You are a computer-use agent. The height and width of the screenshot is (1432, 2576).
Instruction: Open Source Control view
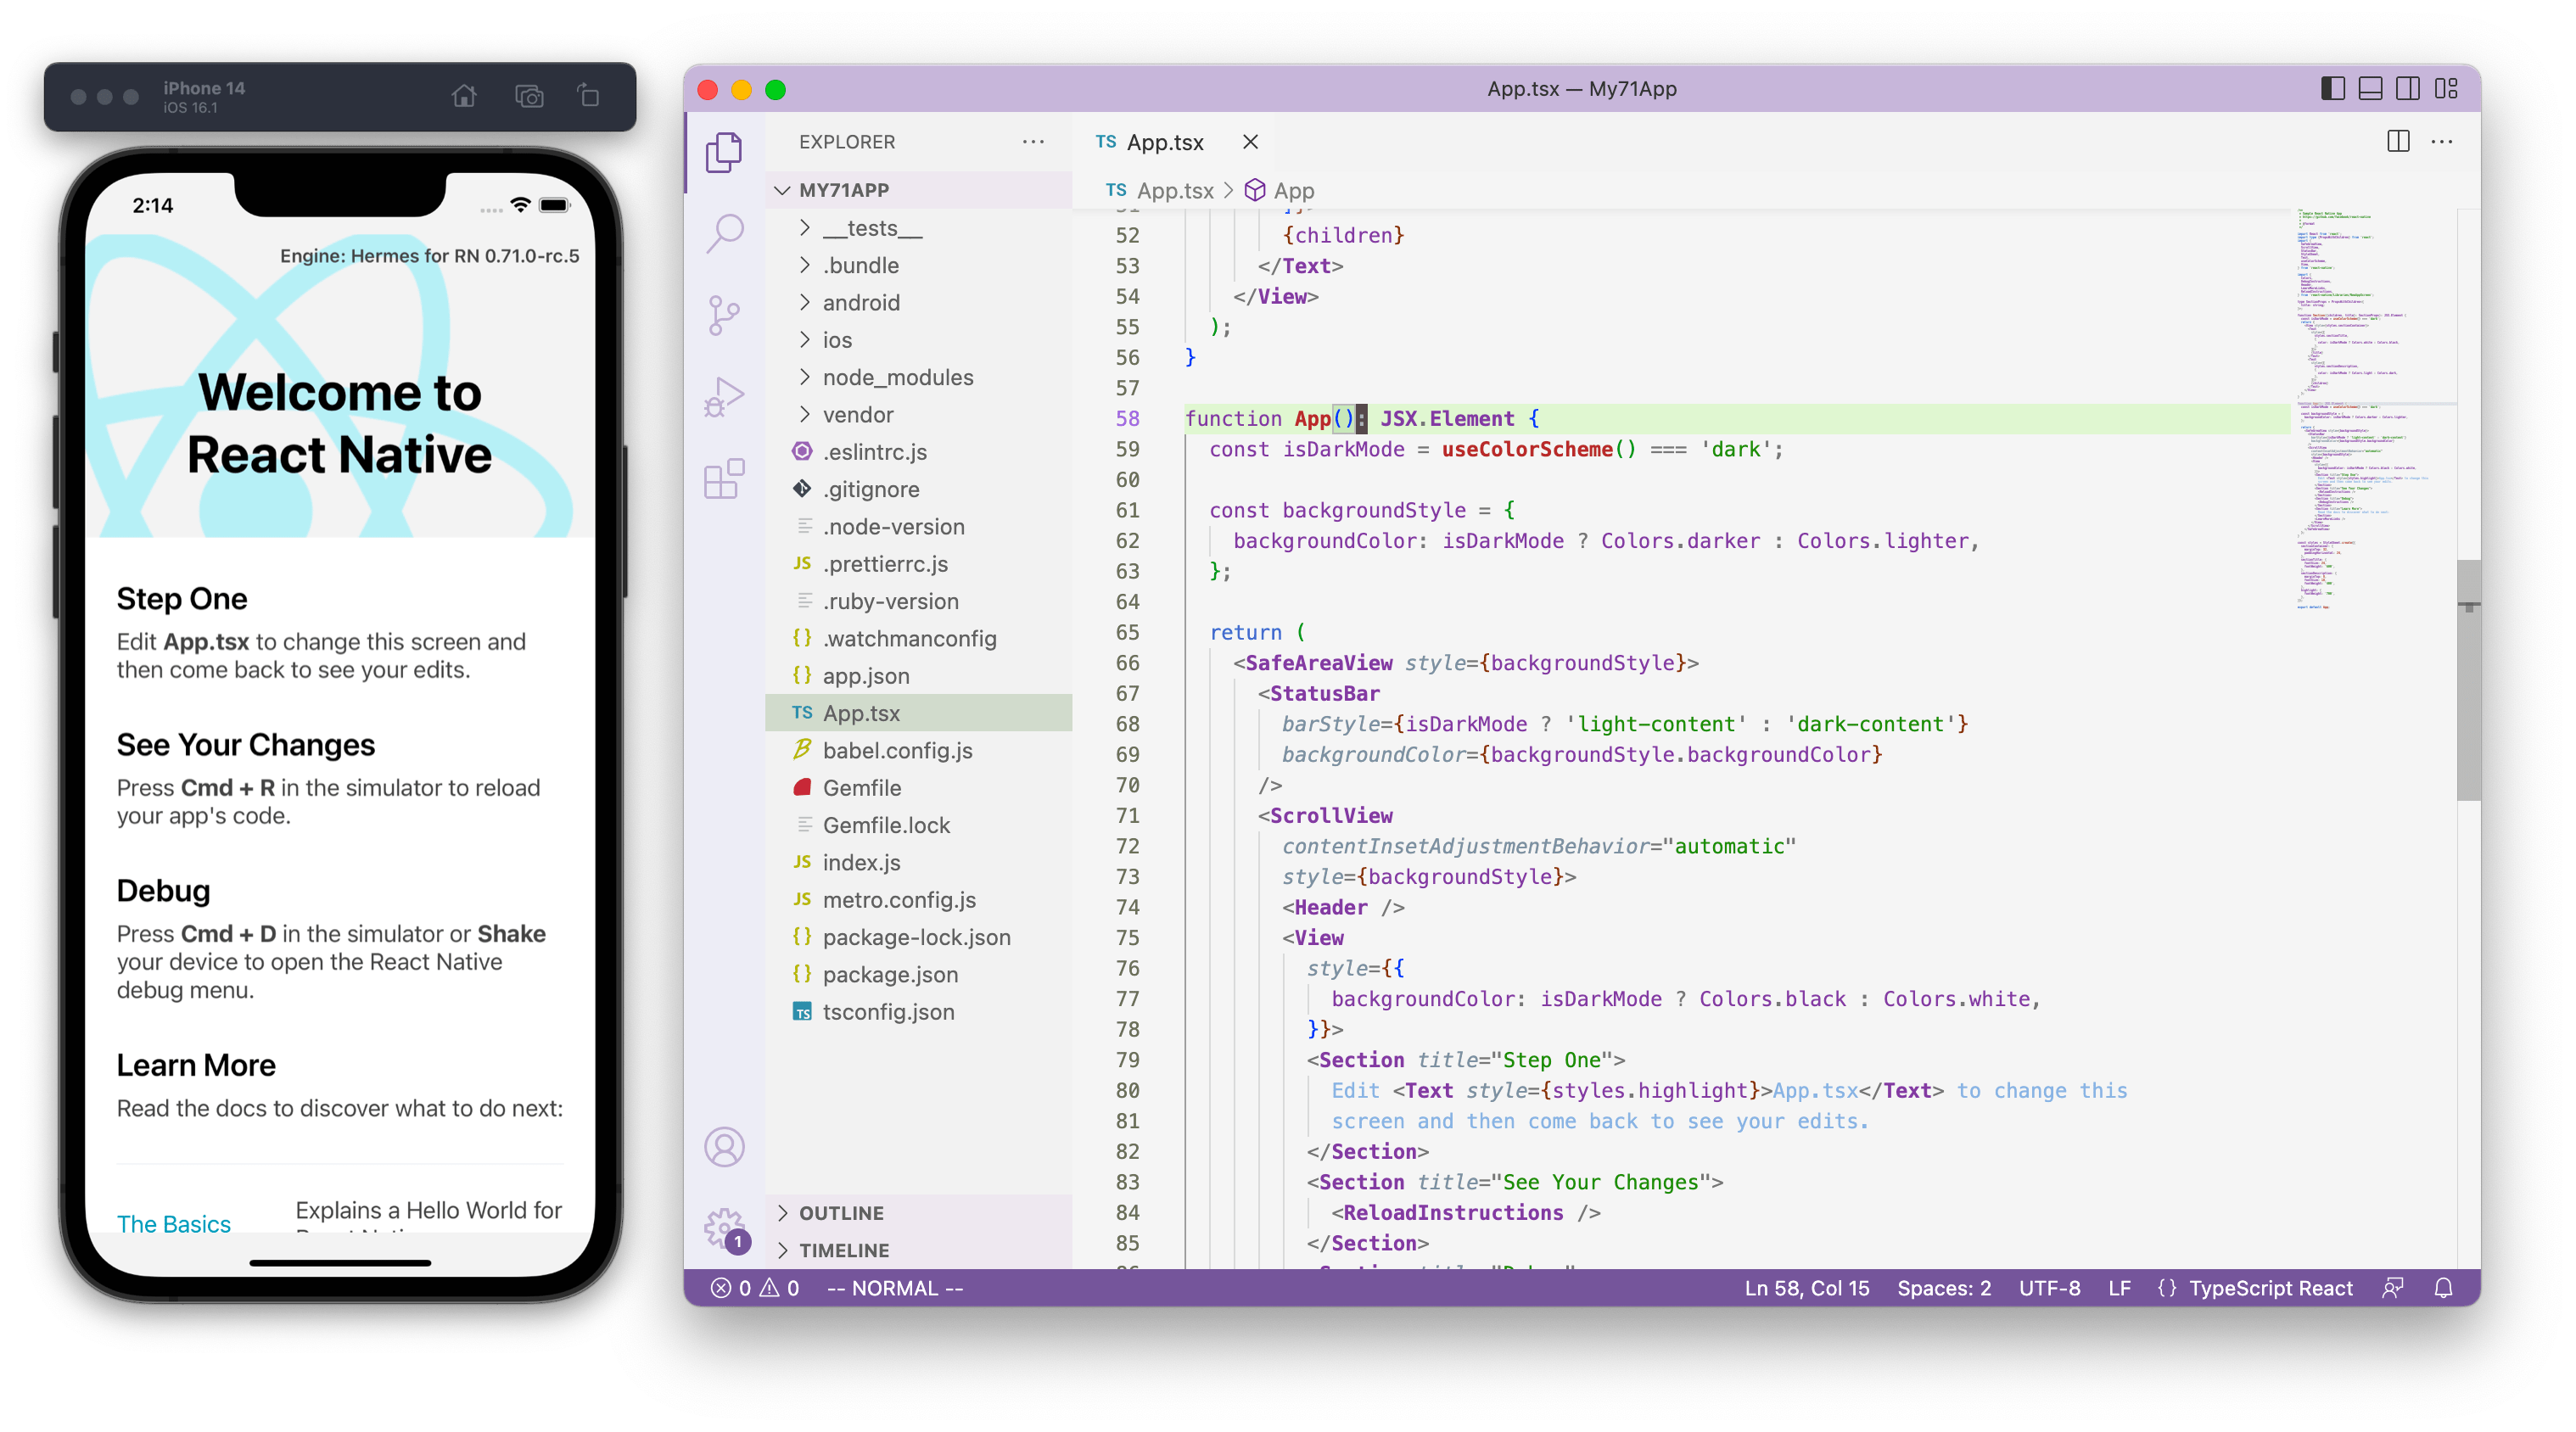click(724, 315)
